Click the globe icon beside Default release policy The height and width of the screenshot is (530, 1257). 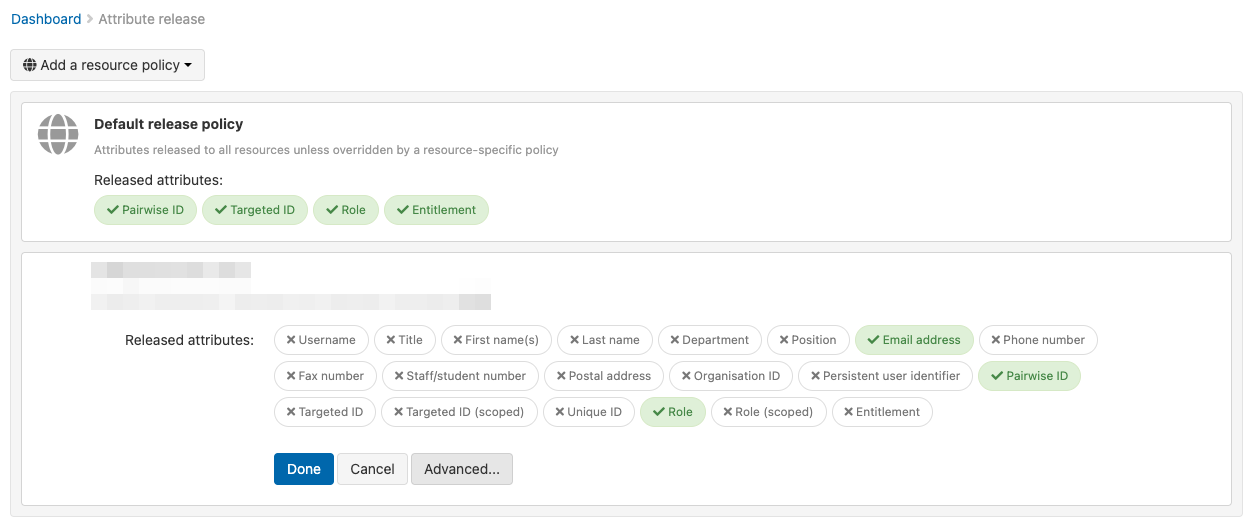58,134
